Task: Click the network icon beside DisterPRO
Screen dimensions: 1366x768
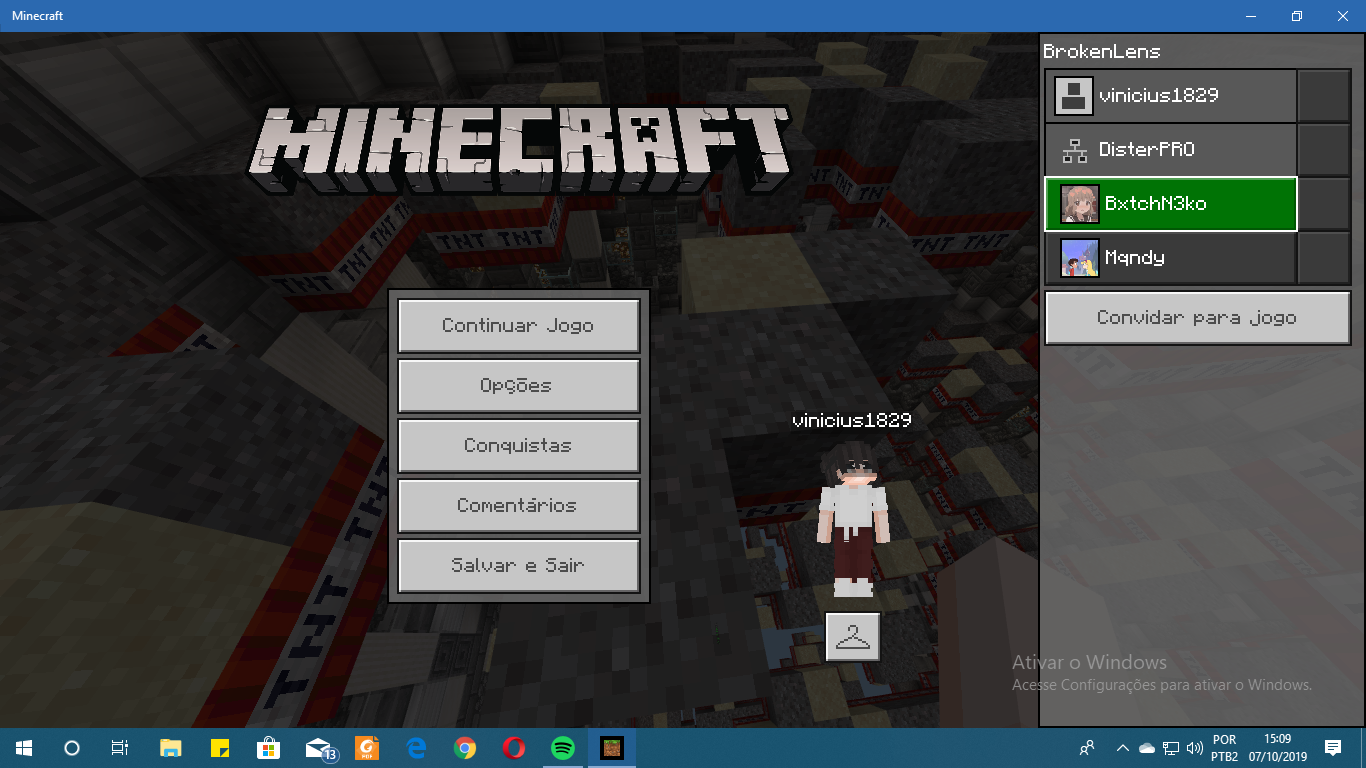Action: (1075, 150)
